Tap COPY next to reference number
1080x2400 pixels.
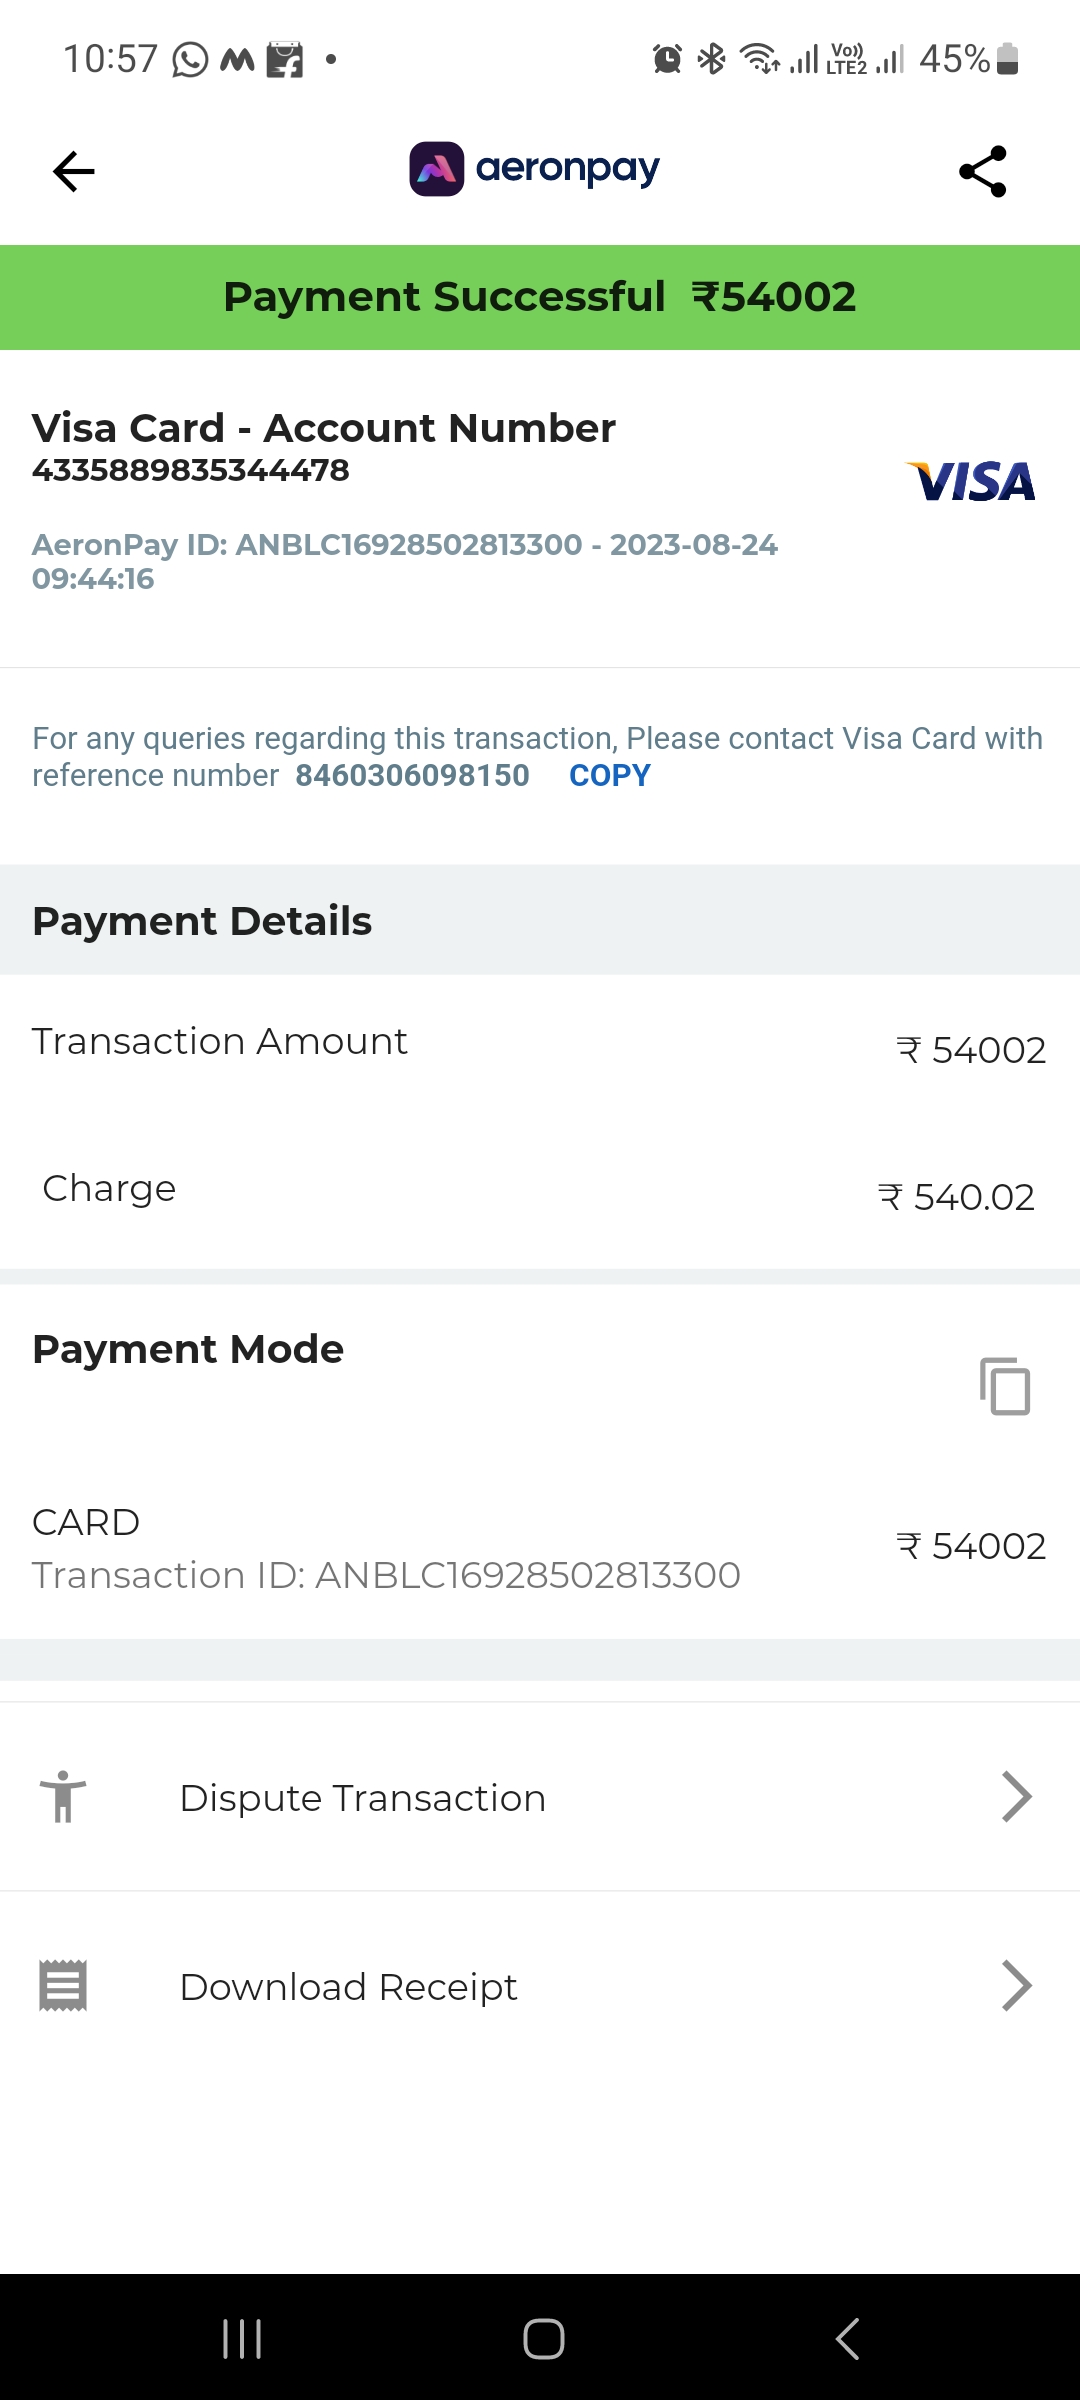tap(609, 776)
